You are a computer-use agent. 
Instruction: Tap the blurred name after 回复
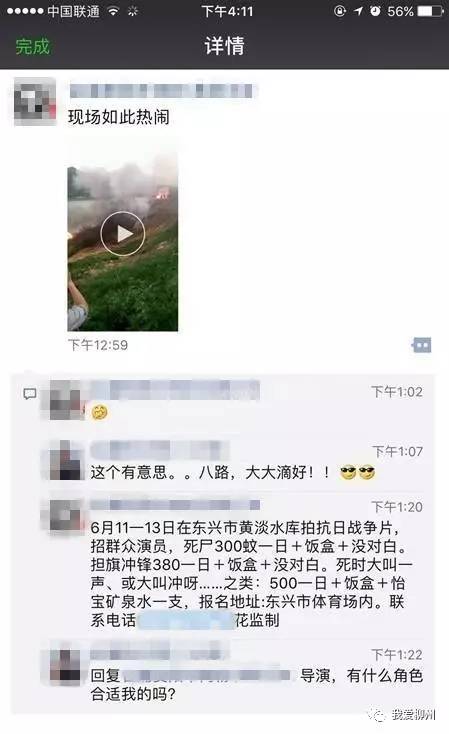[206, 675]
